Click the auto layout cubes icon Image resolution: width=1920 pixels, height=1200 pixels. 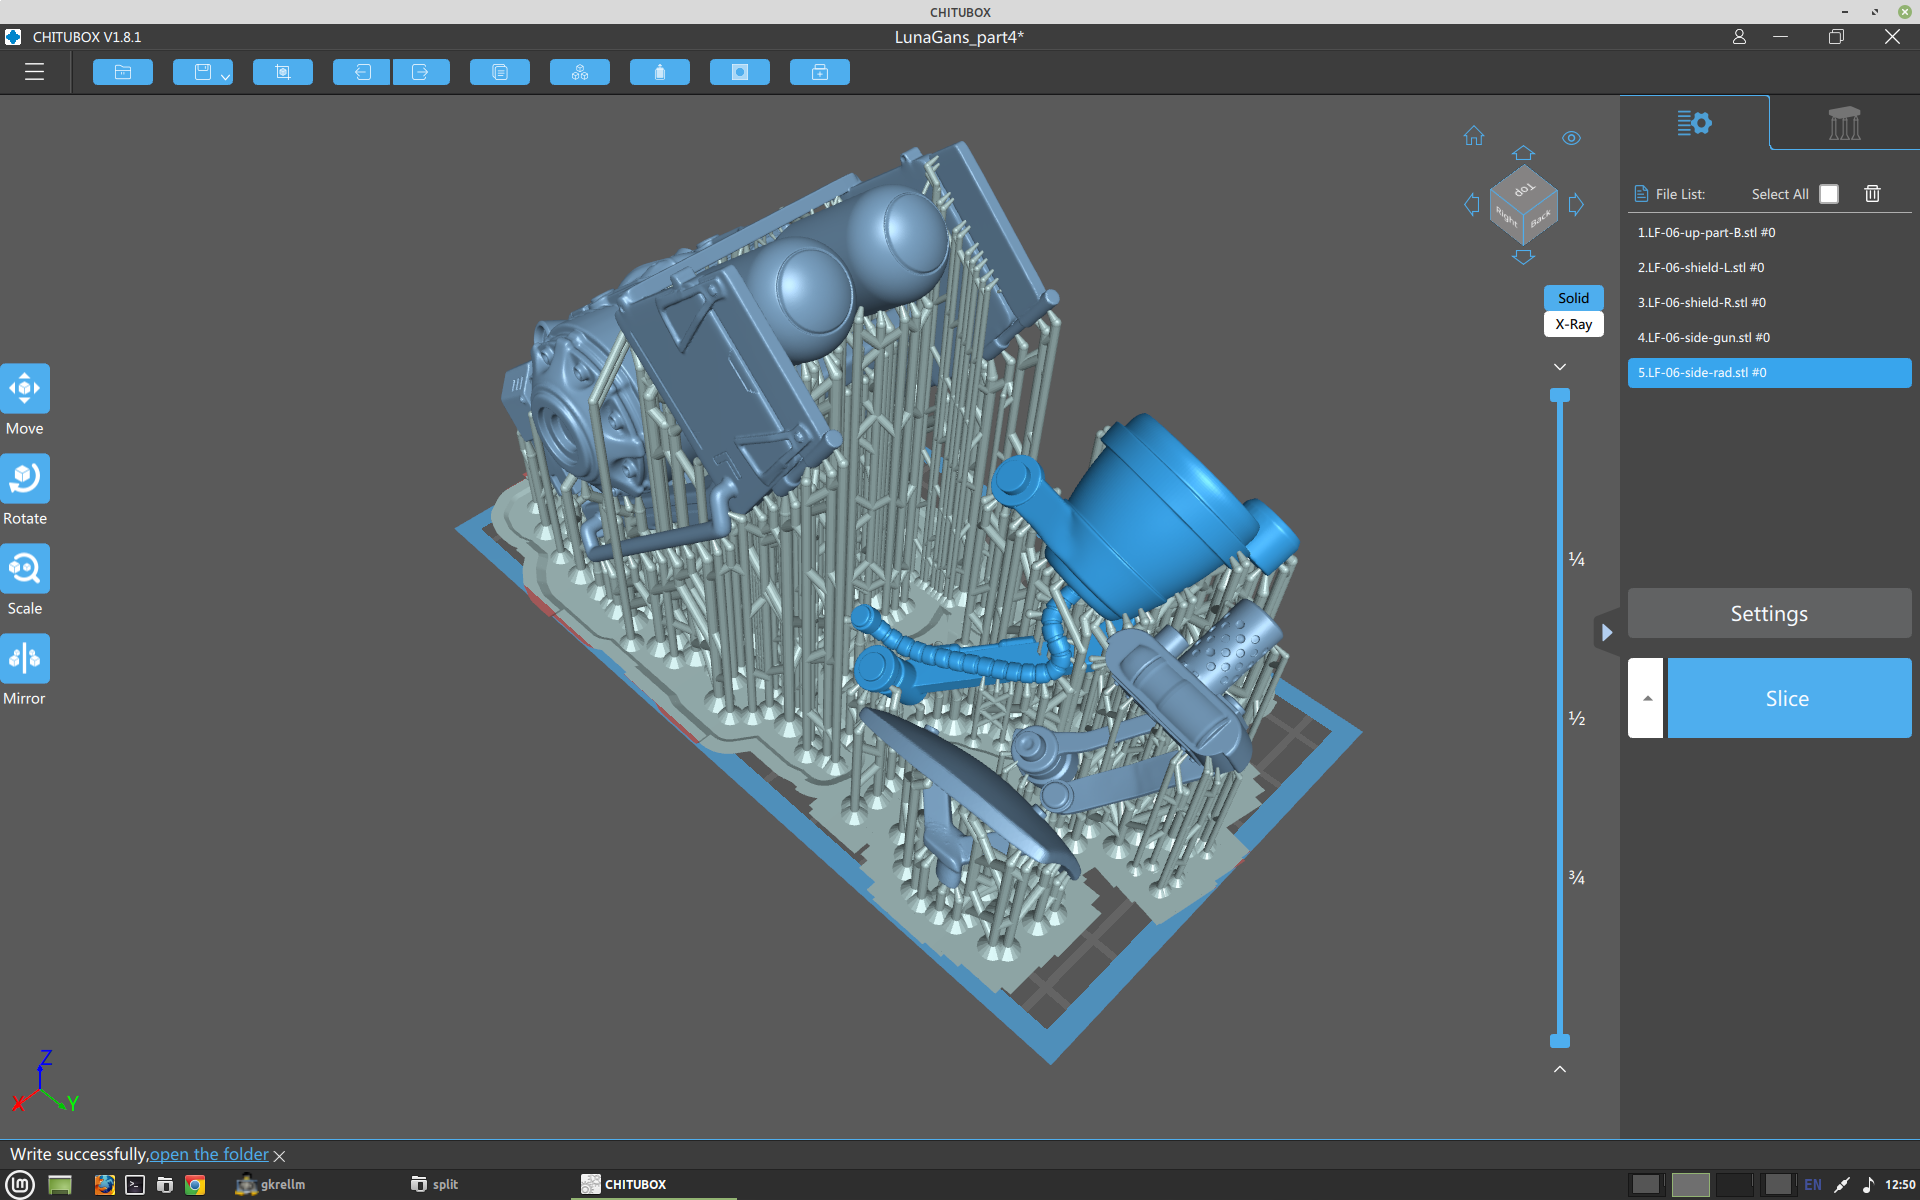[x=580, y=72]
